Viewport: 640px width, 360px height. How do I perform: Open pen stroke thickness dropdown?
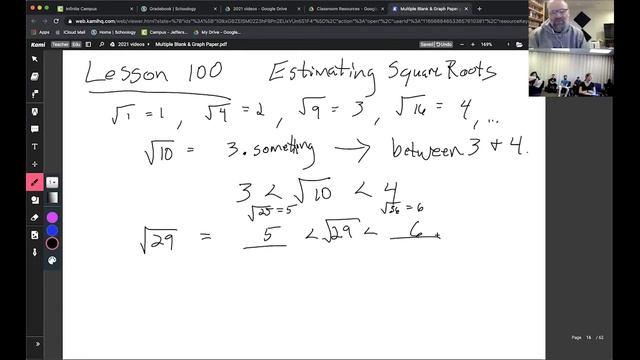(52, 182)
